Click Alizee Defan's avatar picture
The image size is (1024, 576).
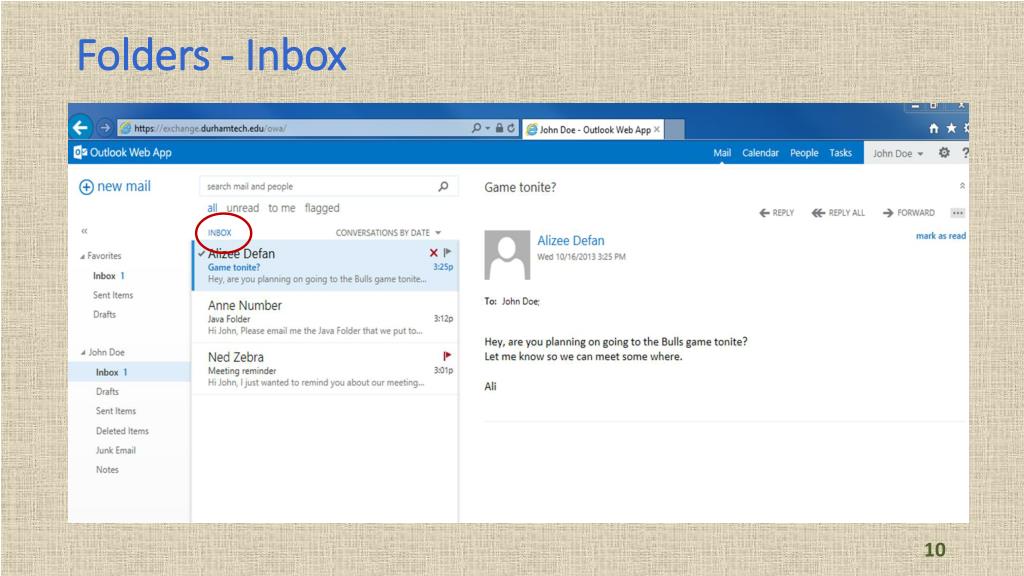pyautogui.click(x=507, y=255)
